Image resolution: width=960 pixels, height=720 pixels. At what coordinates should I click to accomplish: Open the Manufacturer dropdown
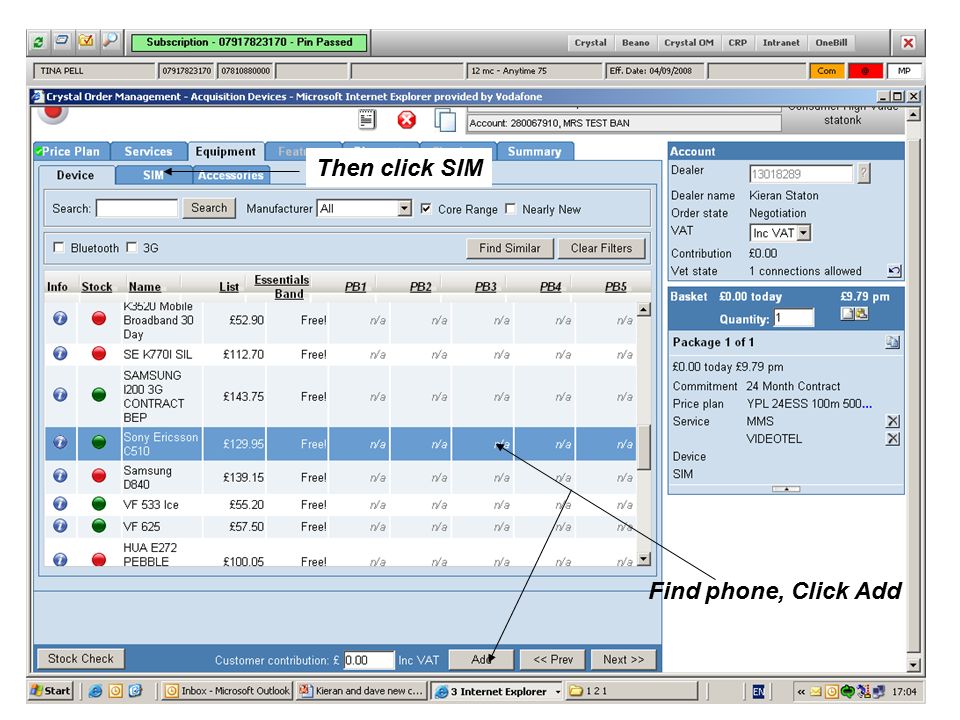(x=404, y=208)
